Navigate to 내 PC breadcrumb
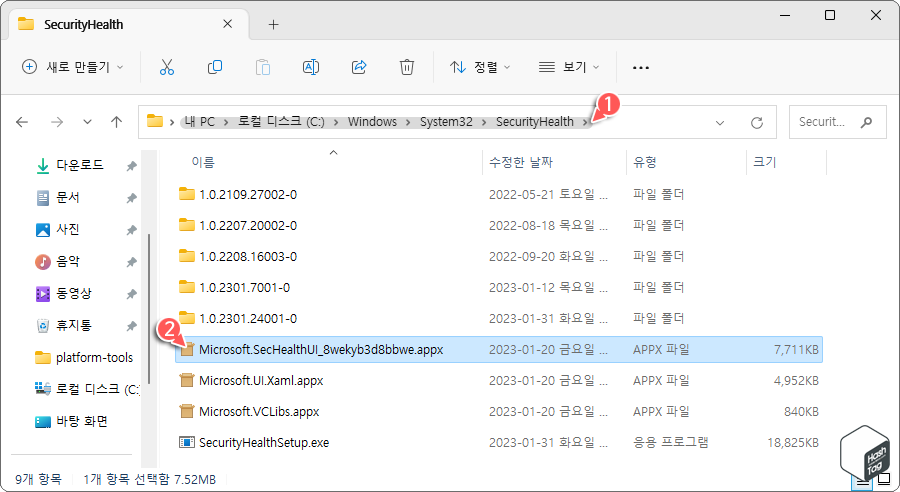900x492 pixels. coord(199,122)
